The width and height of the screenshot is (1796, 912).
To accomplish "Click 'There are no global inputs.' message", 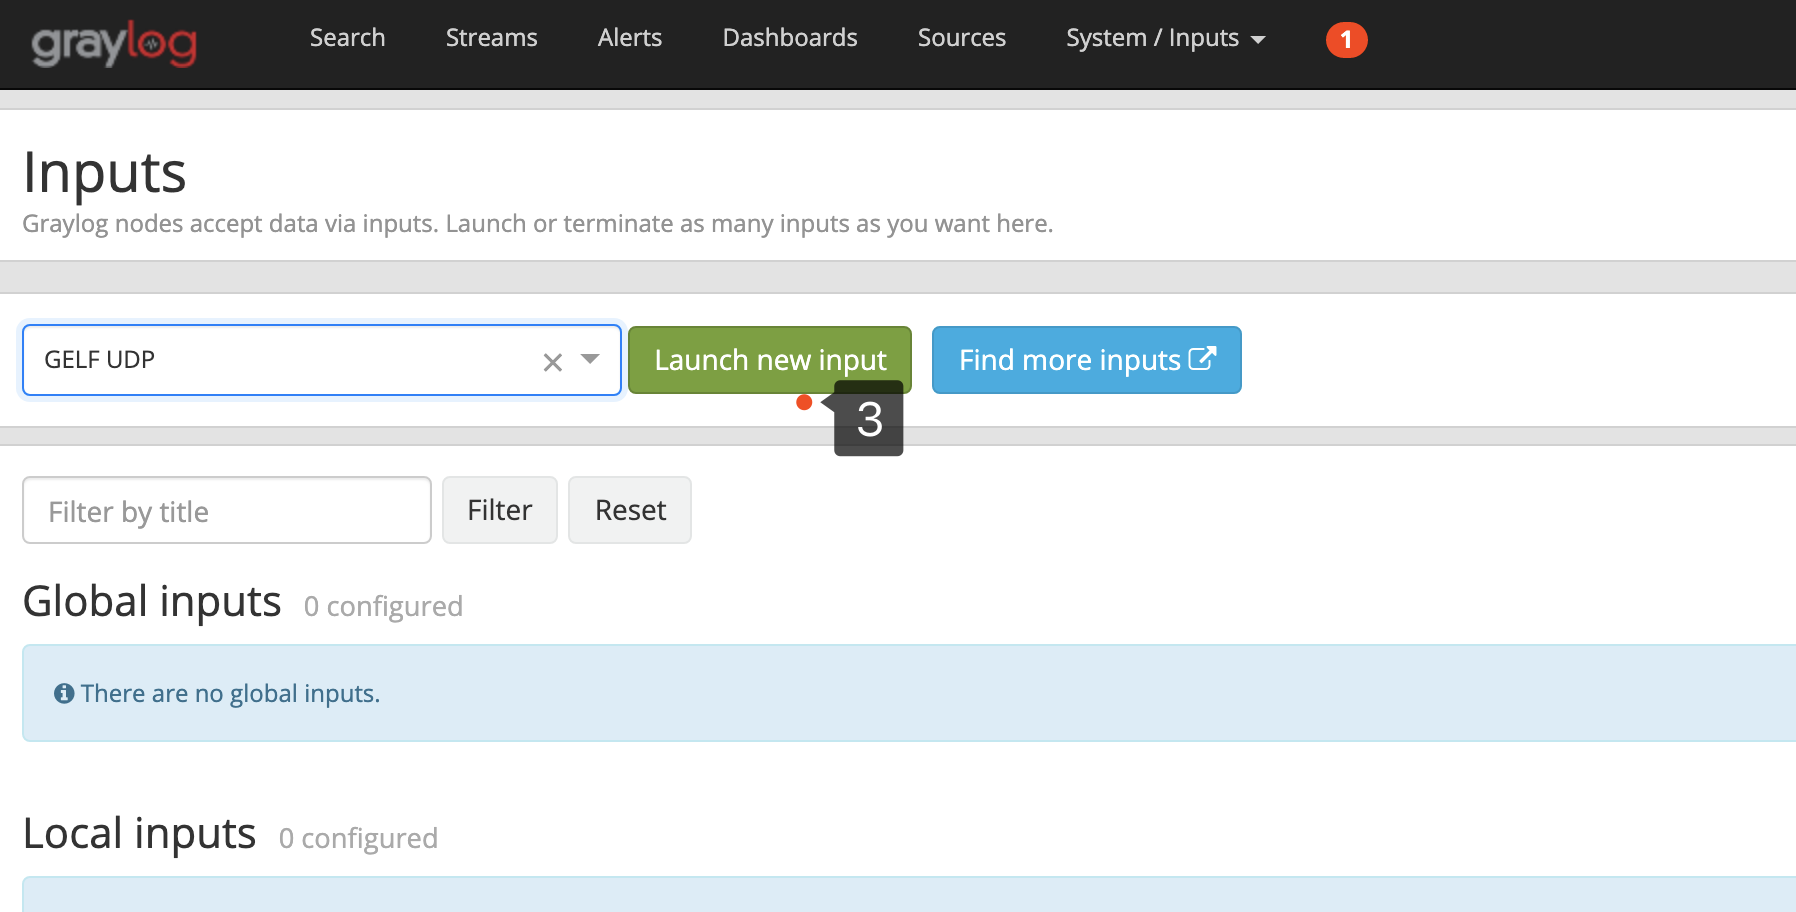I will [x=230, y=694].
